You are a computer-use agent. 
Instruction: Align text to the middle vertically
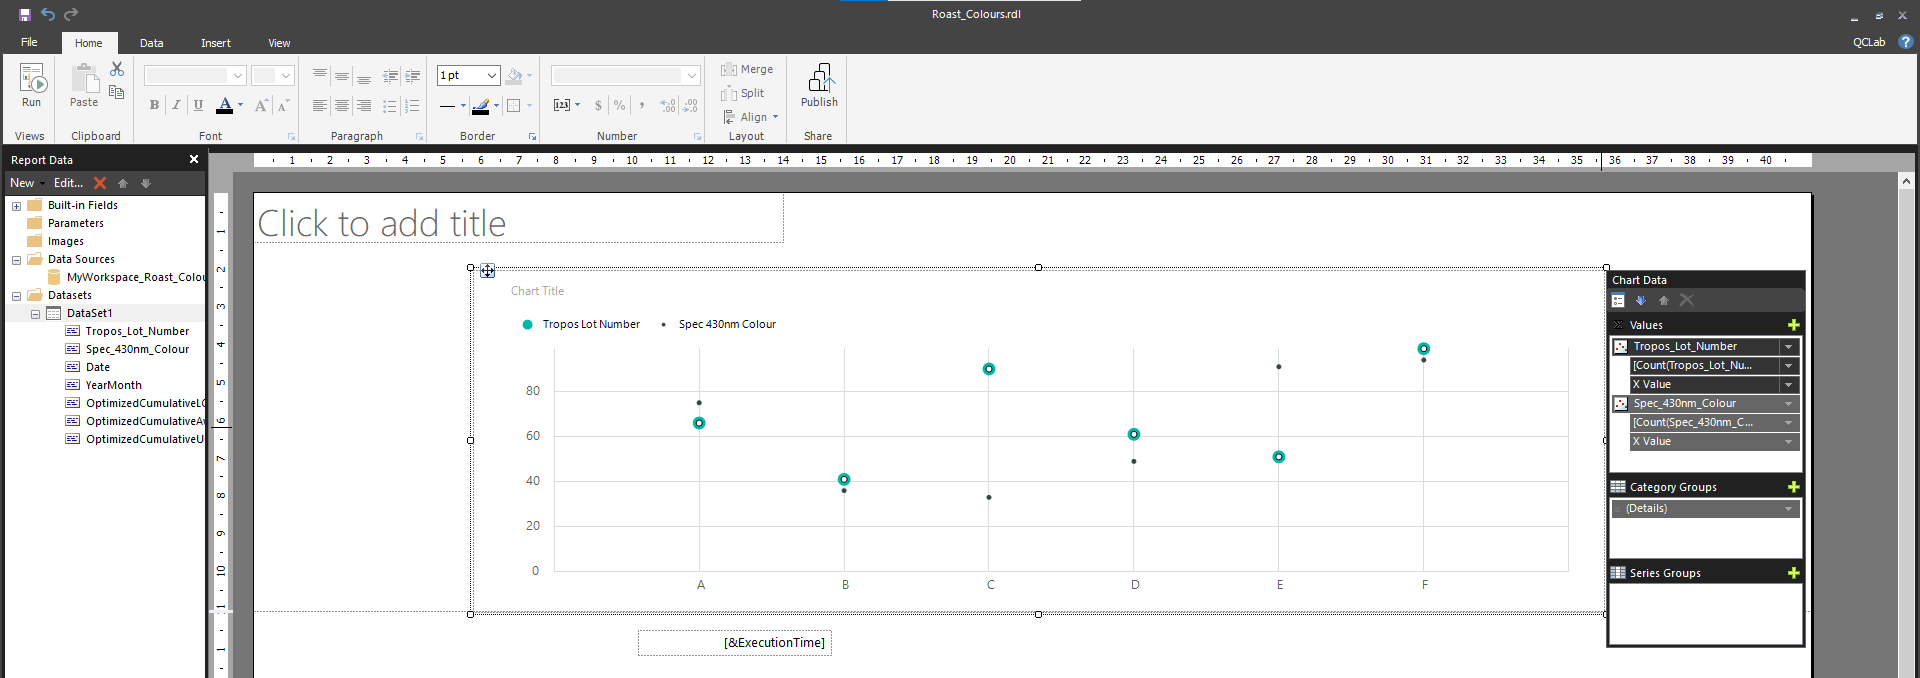click(x=342, y=76)
